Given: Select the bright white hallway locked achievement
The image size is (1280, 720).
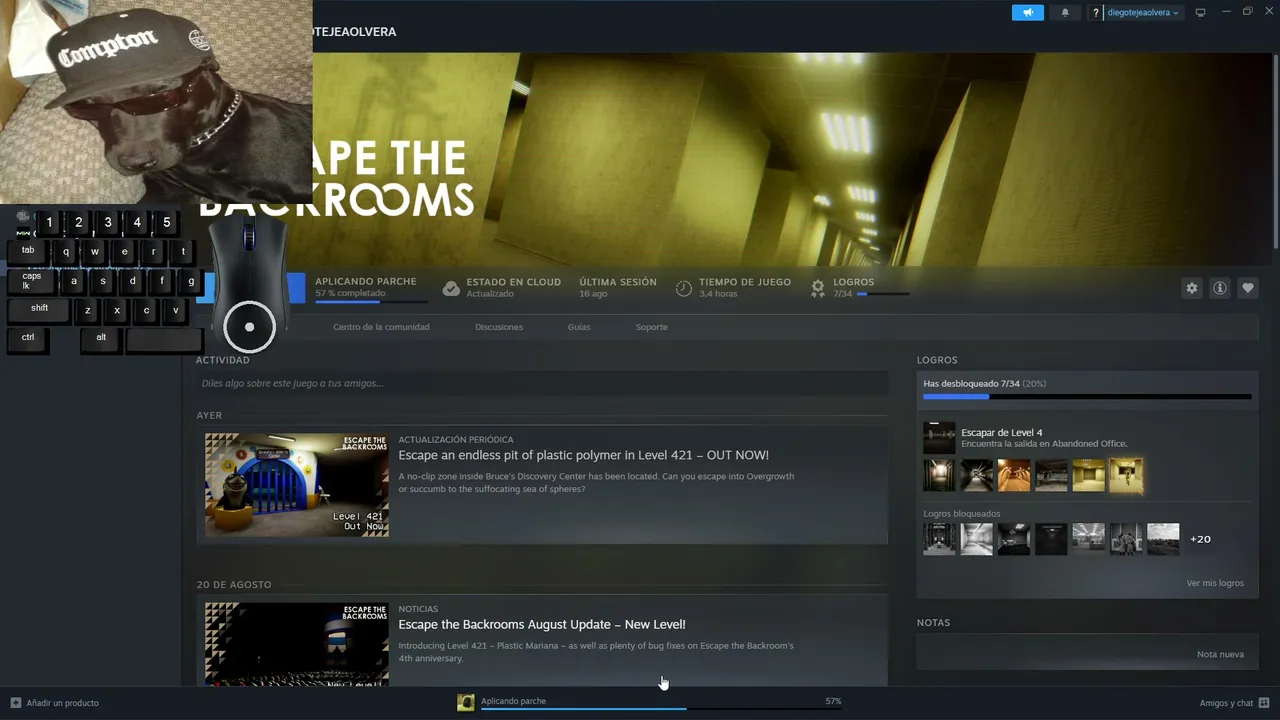Looking at the screenshot, I should (x=977, y=539).
